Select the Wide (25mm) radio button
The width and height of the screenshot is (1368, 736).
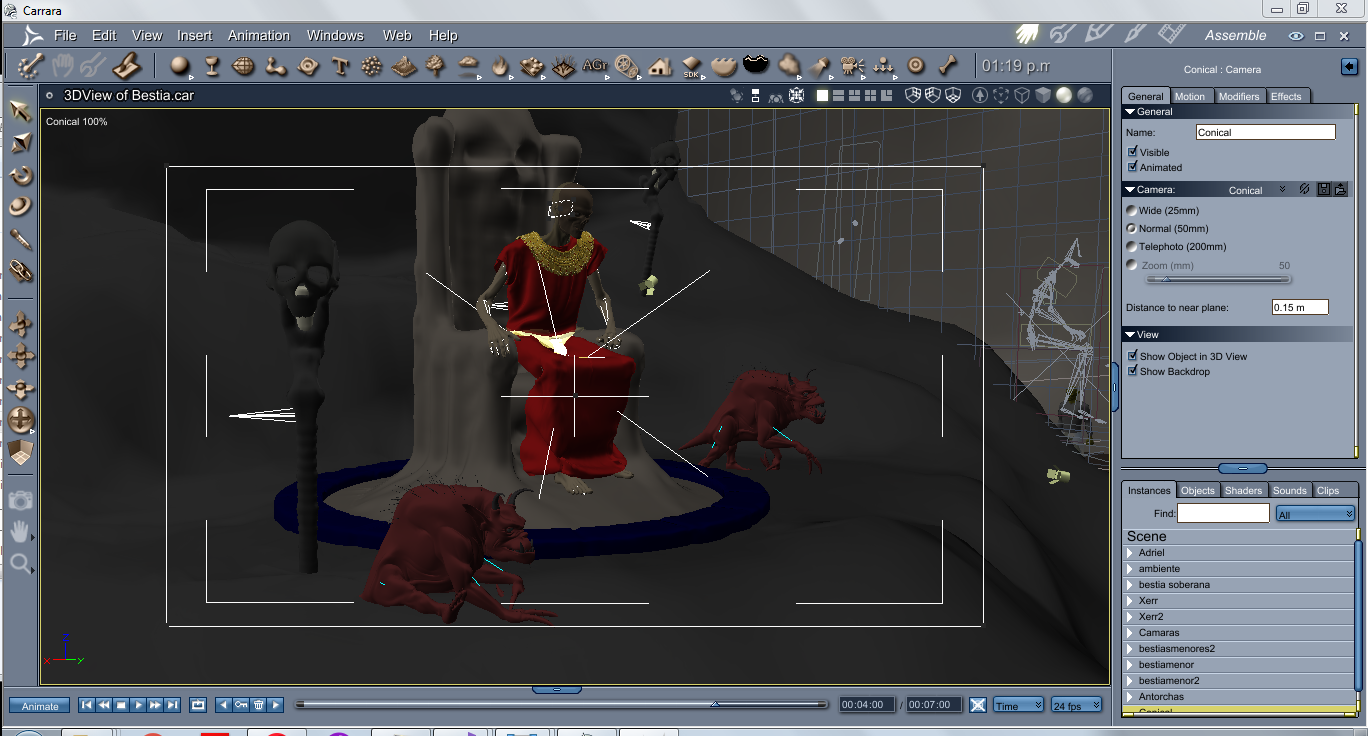(x=1132, y=210)
